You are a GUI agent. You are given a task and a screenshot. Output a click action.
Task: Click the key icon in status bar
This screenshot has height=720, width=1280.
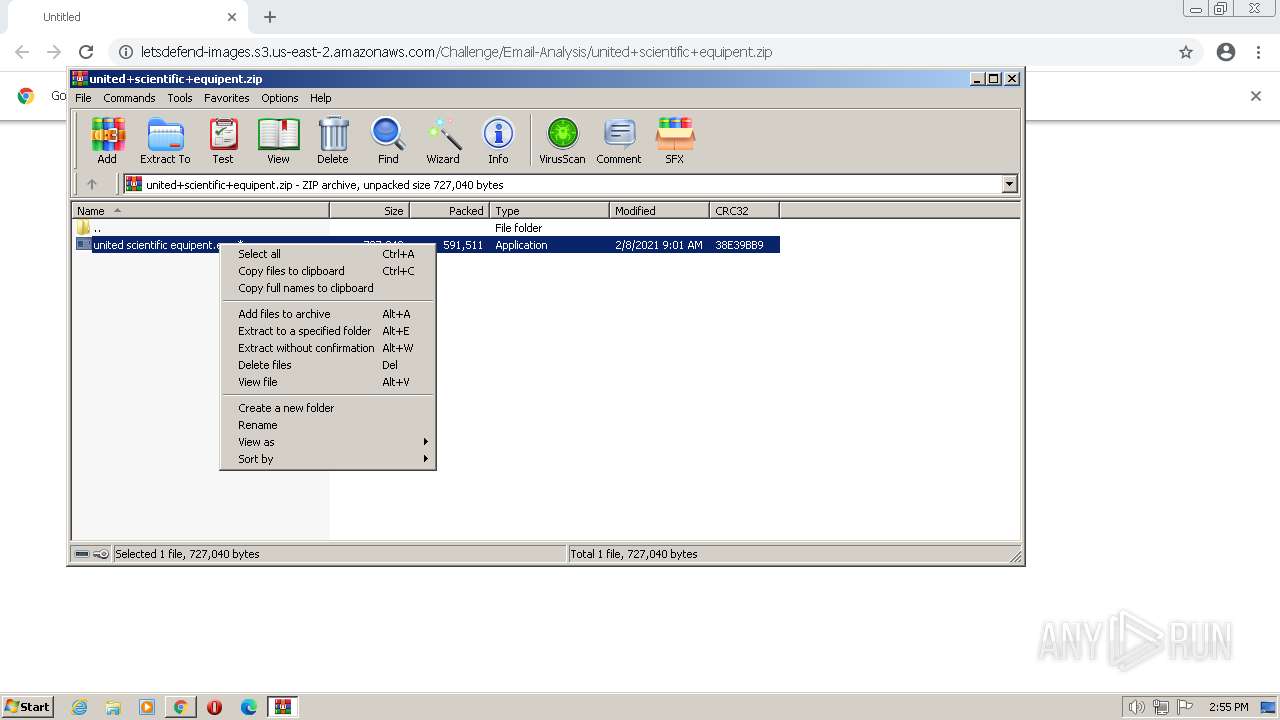coord(101,554)
